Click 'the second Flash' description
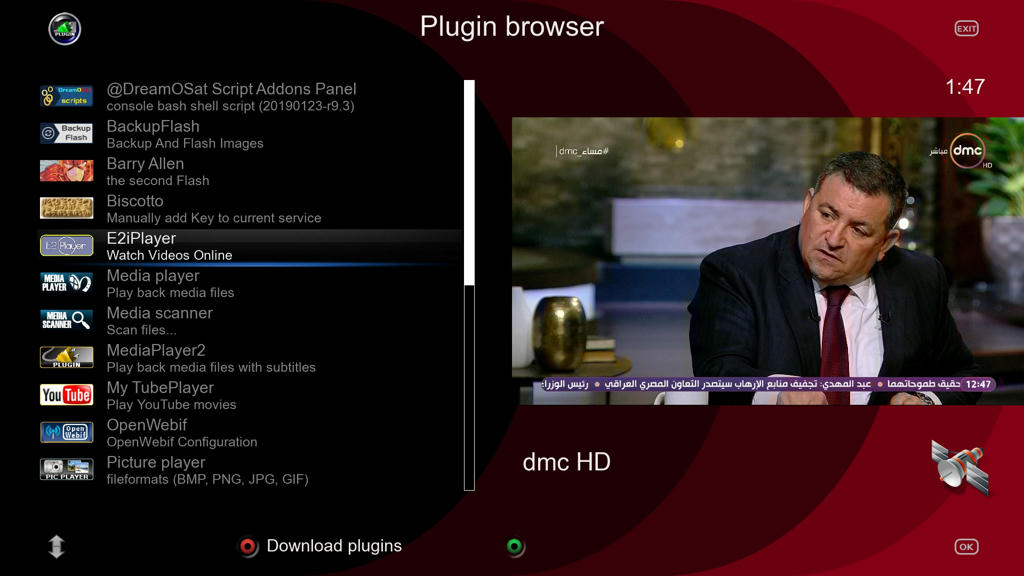This screenshot has height=576, width=1024. (158, 180)
